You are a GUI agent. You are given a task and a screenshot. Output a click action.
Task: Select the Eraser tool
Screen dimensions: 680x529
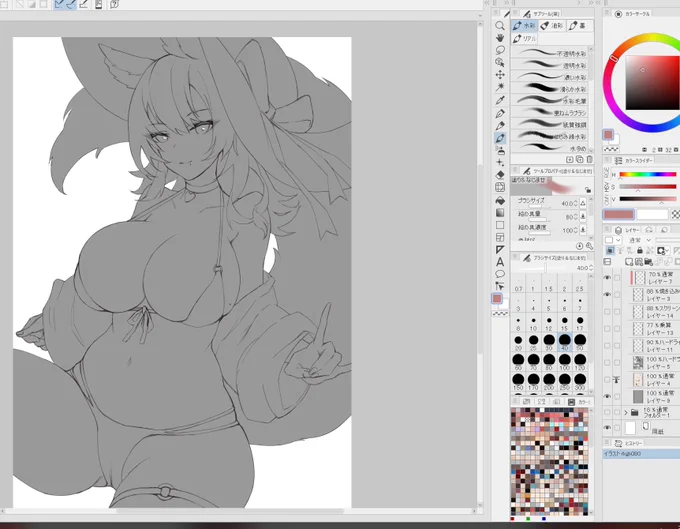pos(500,175)
